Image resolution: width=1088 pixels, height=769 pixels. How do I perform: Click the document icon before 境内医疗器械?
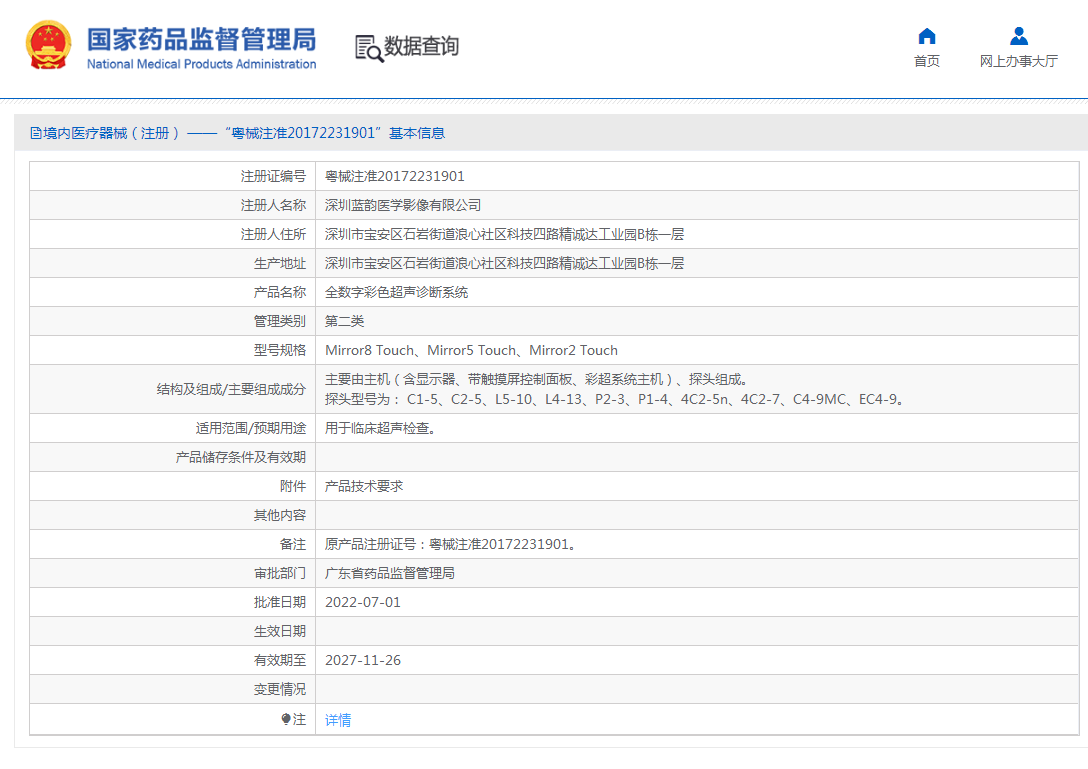tap(35, 133)
